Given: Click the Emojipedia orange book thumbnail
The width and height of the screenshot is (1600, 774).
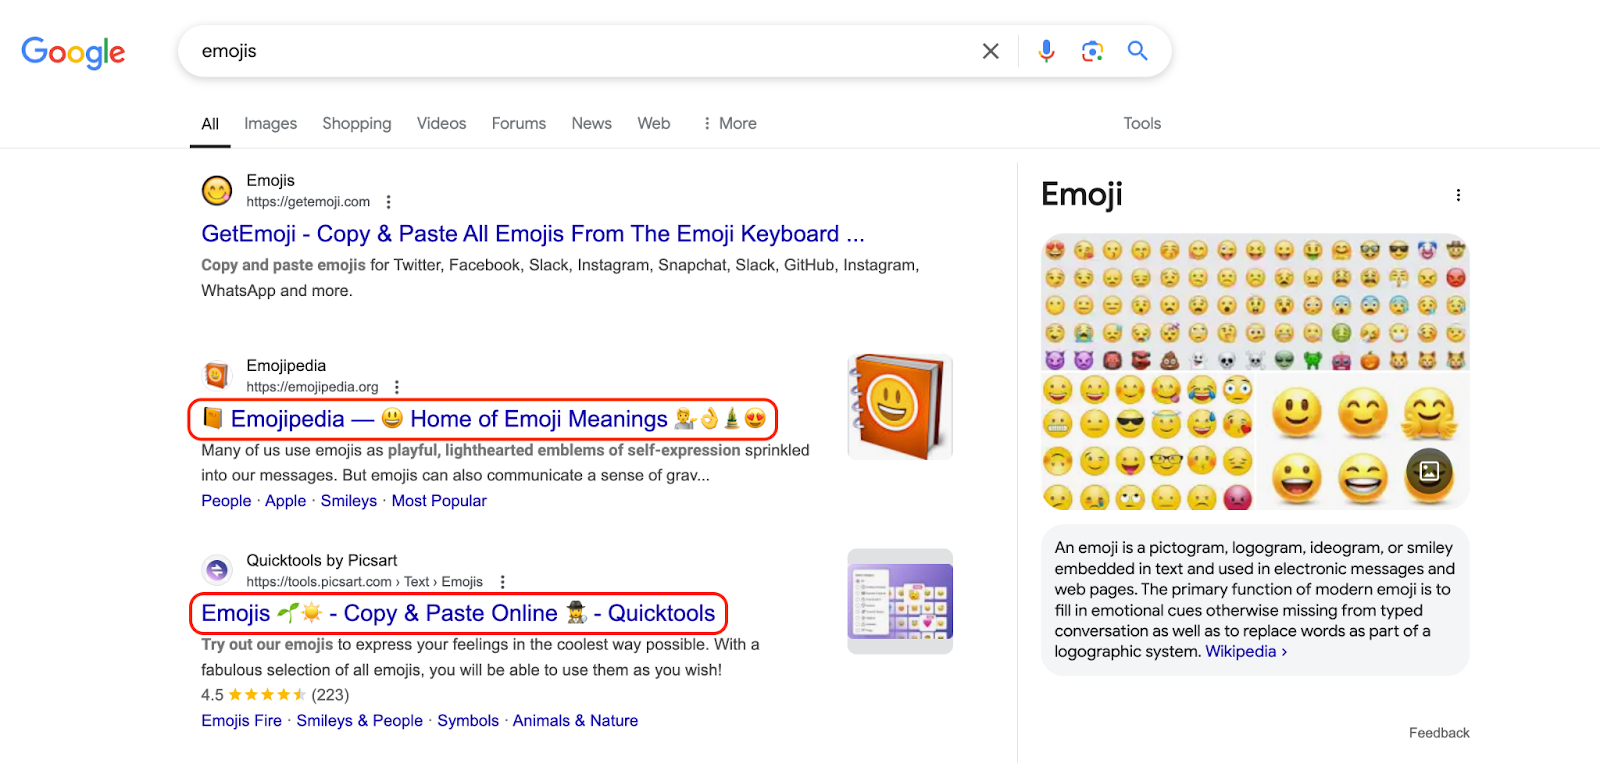Looking at the screenshot, I should point(900,407).
